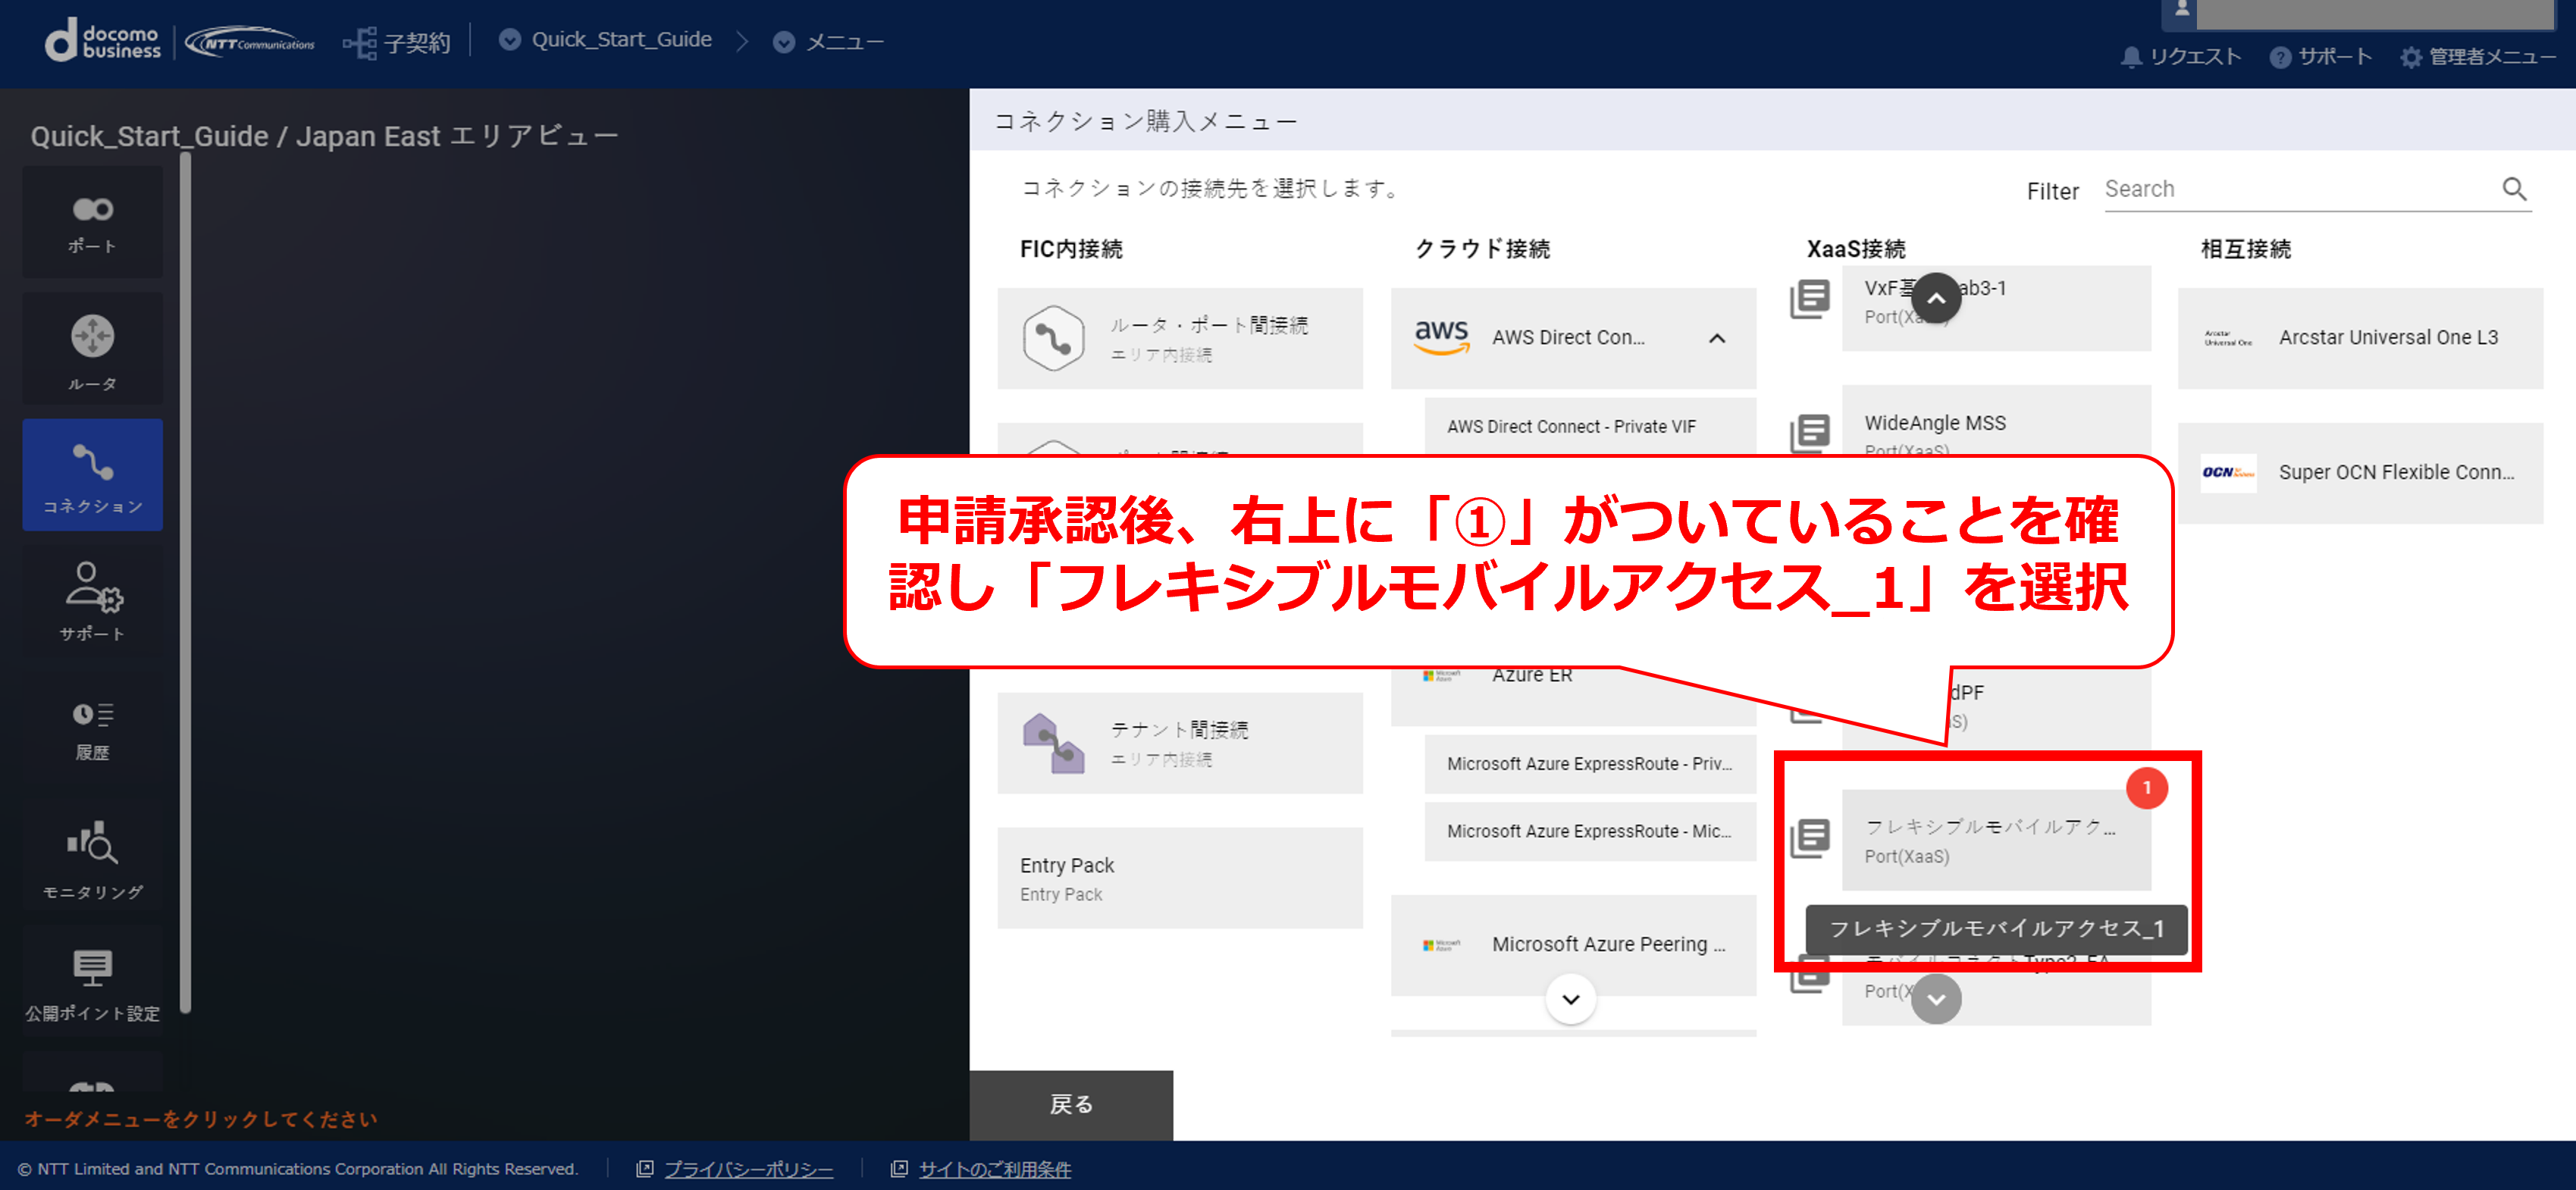This screenshot has width=2576, height=1190.
Task: Select Microsoft Azure ExpressRoute - Priv...
Action: point(1590,764)
